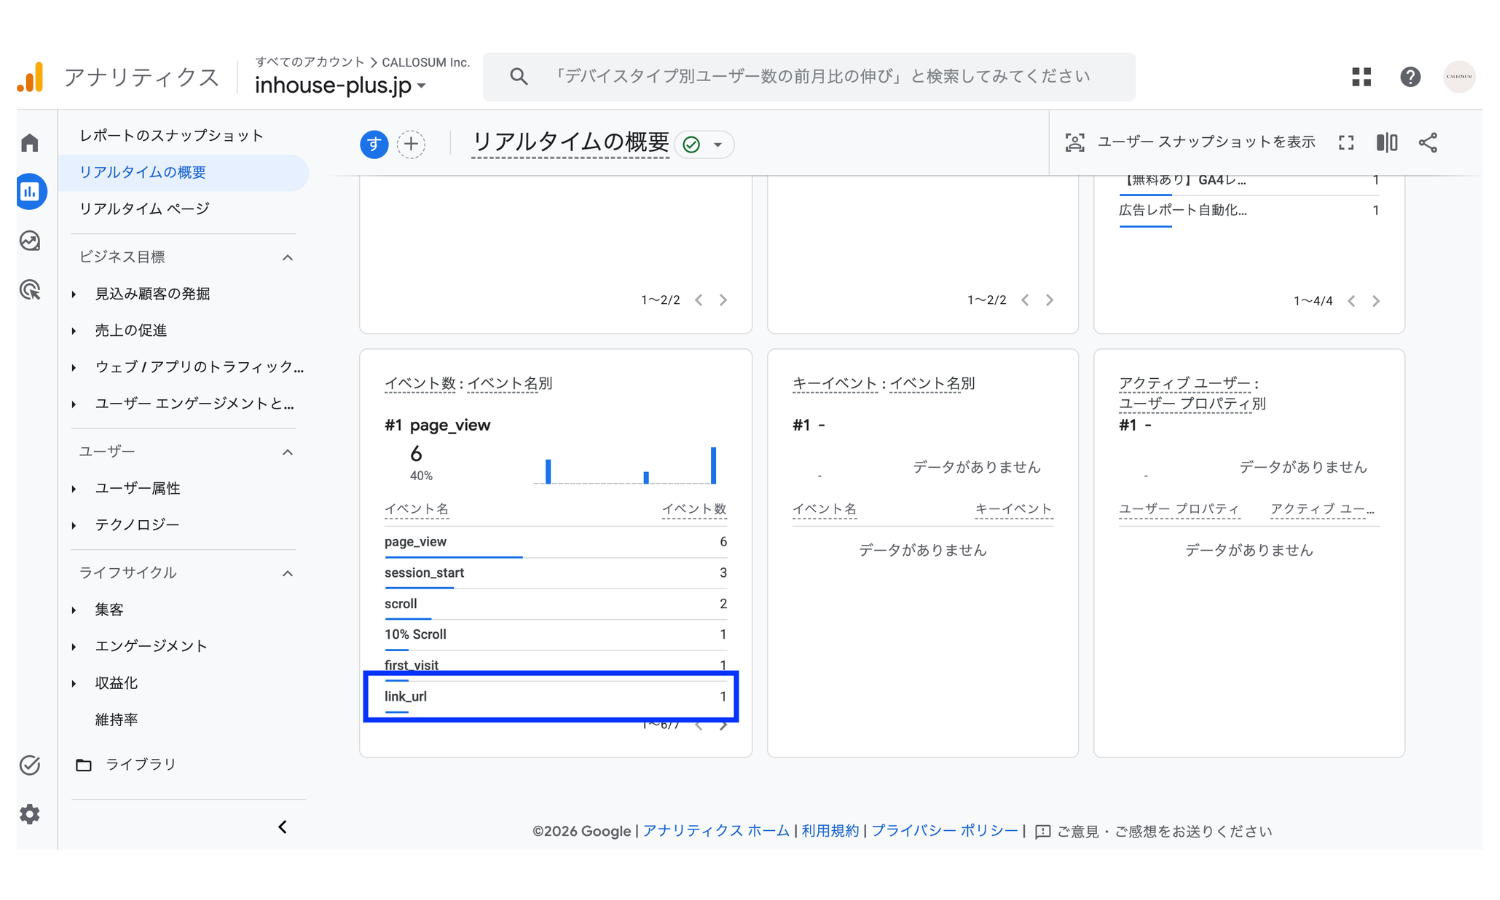
Task: Click the 広告レポート自動化 row
Action: point(1249,211)
